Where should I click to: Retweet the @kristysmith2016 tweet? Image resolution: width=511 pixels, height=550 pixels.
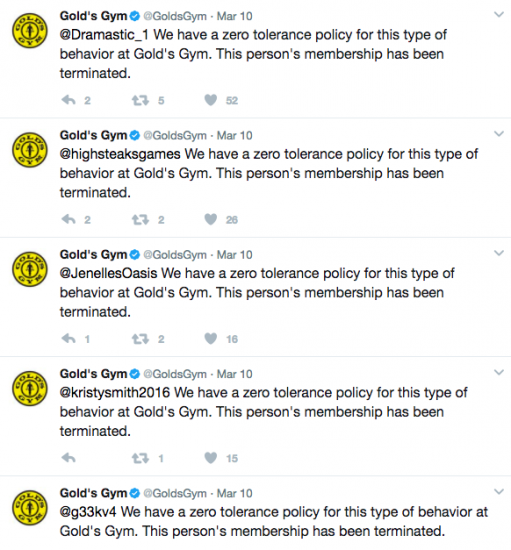(x=140, y=458)
